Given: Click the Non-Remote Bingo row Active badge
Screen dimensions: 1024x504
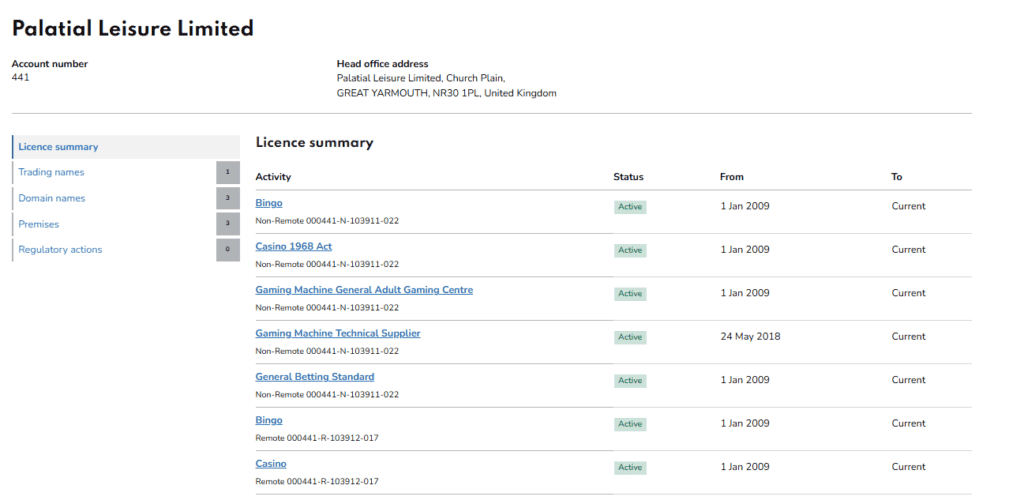Looking at the screenshot, I should click(630, 206).
